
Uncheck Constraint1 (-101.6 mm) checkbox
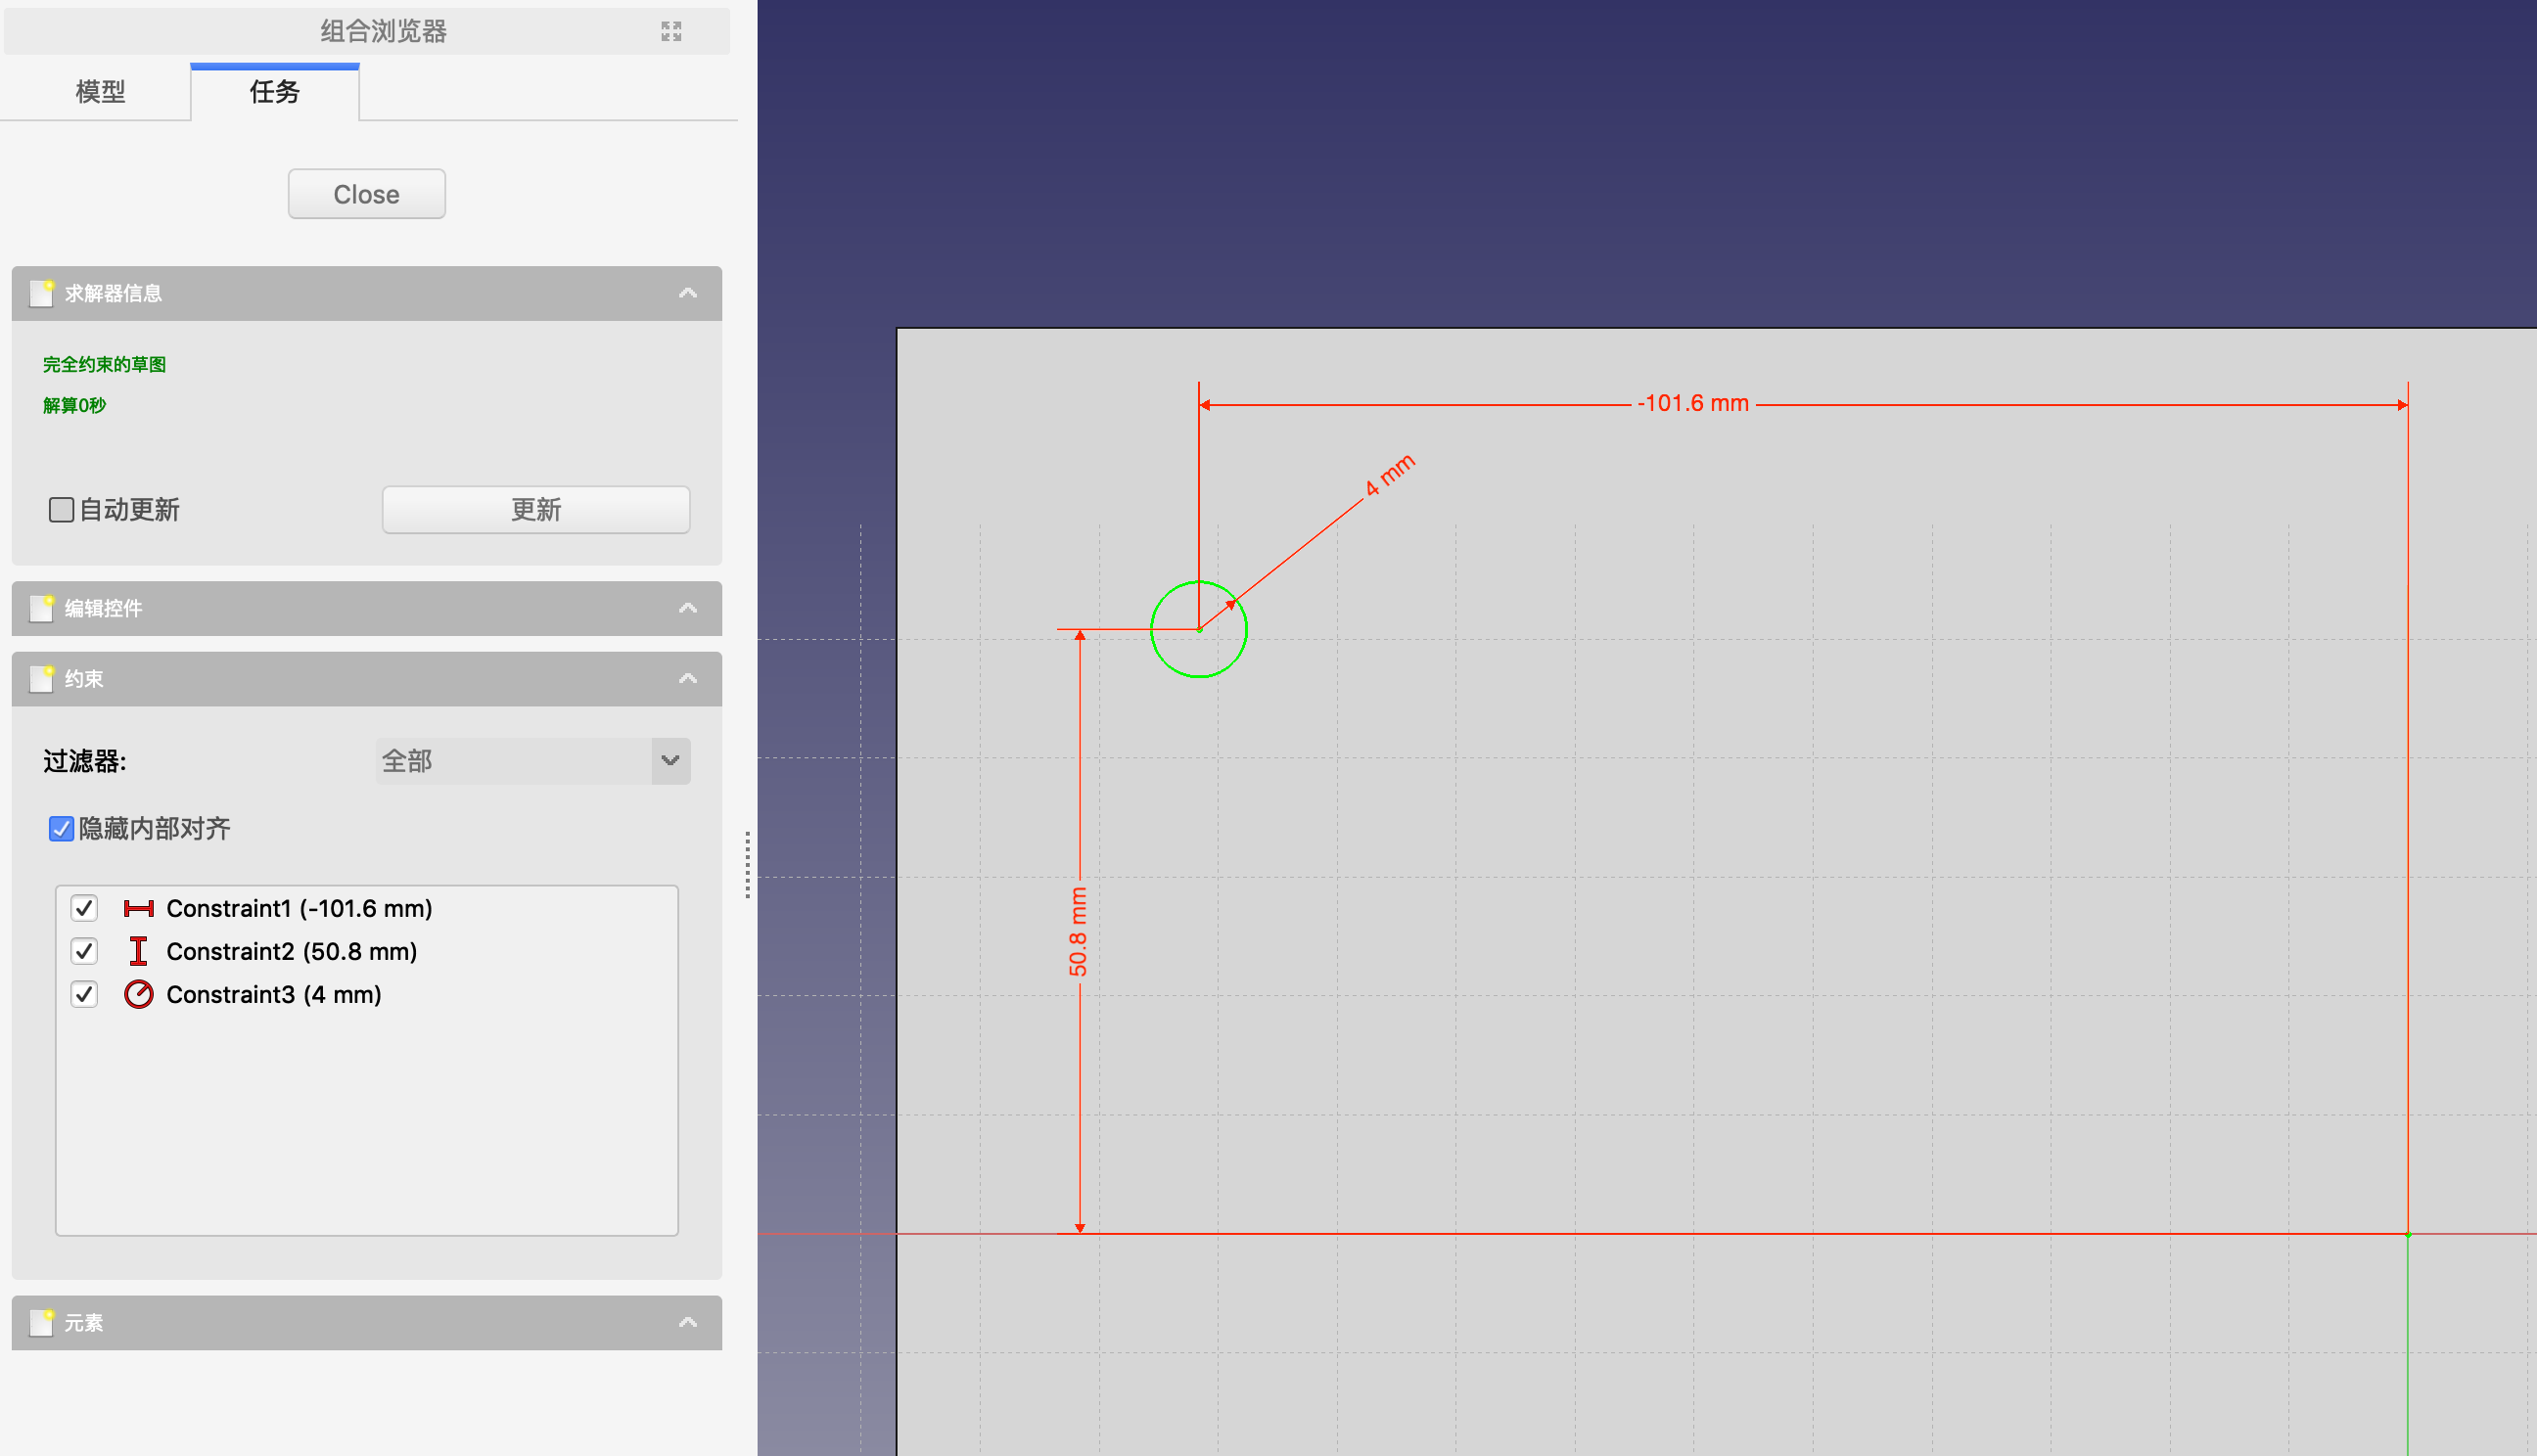[x=84, y=908]
